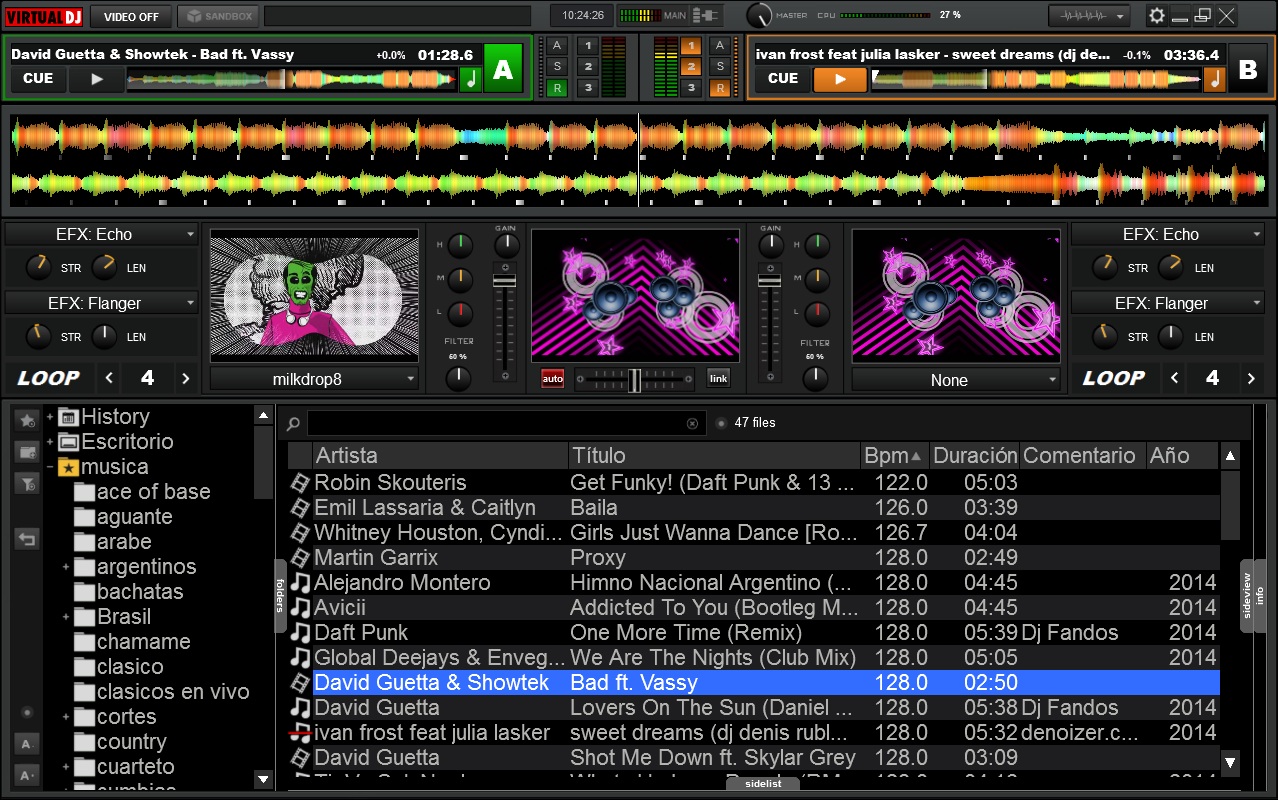Click the Deck A milkdrop8 video preview
Image resolution: width=1278 pixels, height=800 pixels.
[315, 294]
